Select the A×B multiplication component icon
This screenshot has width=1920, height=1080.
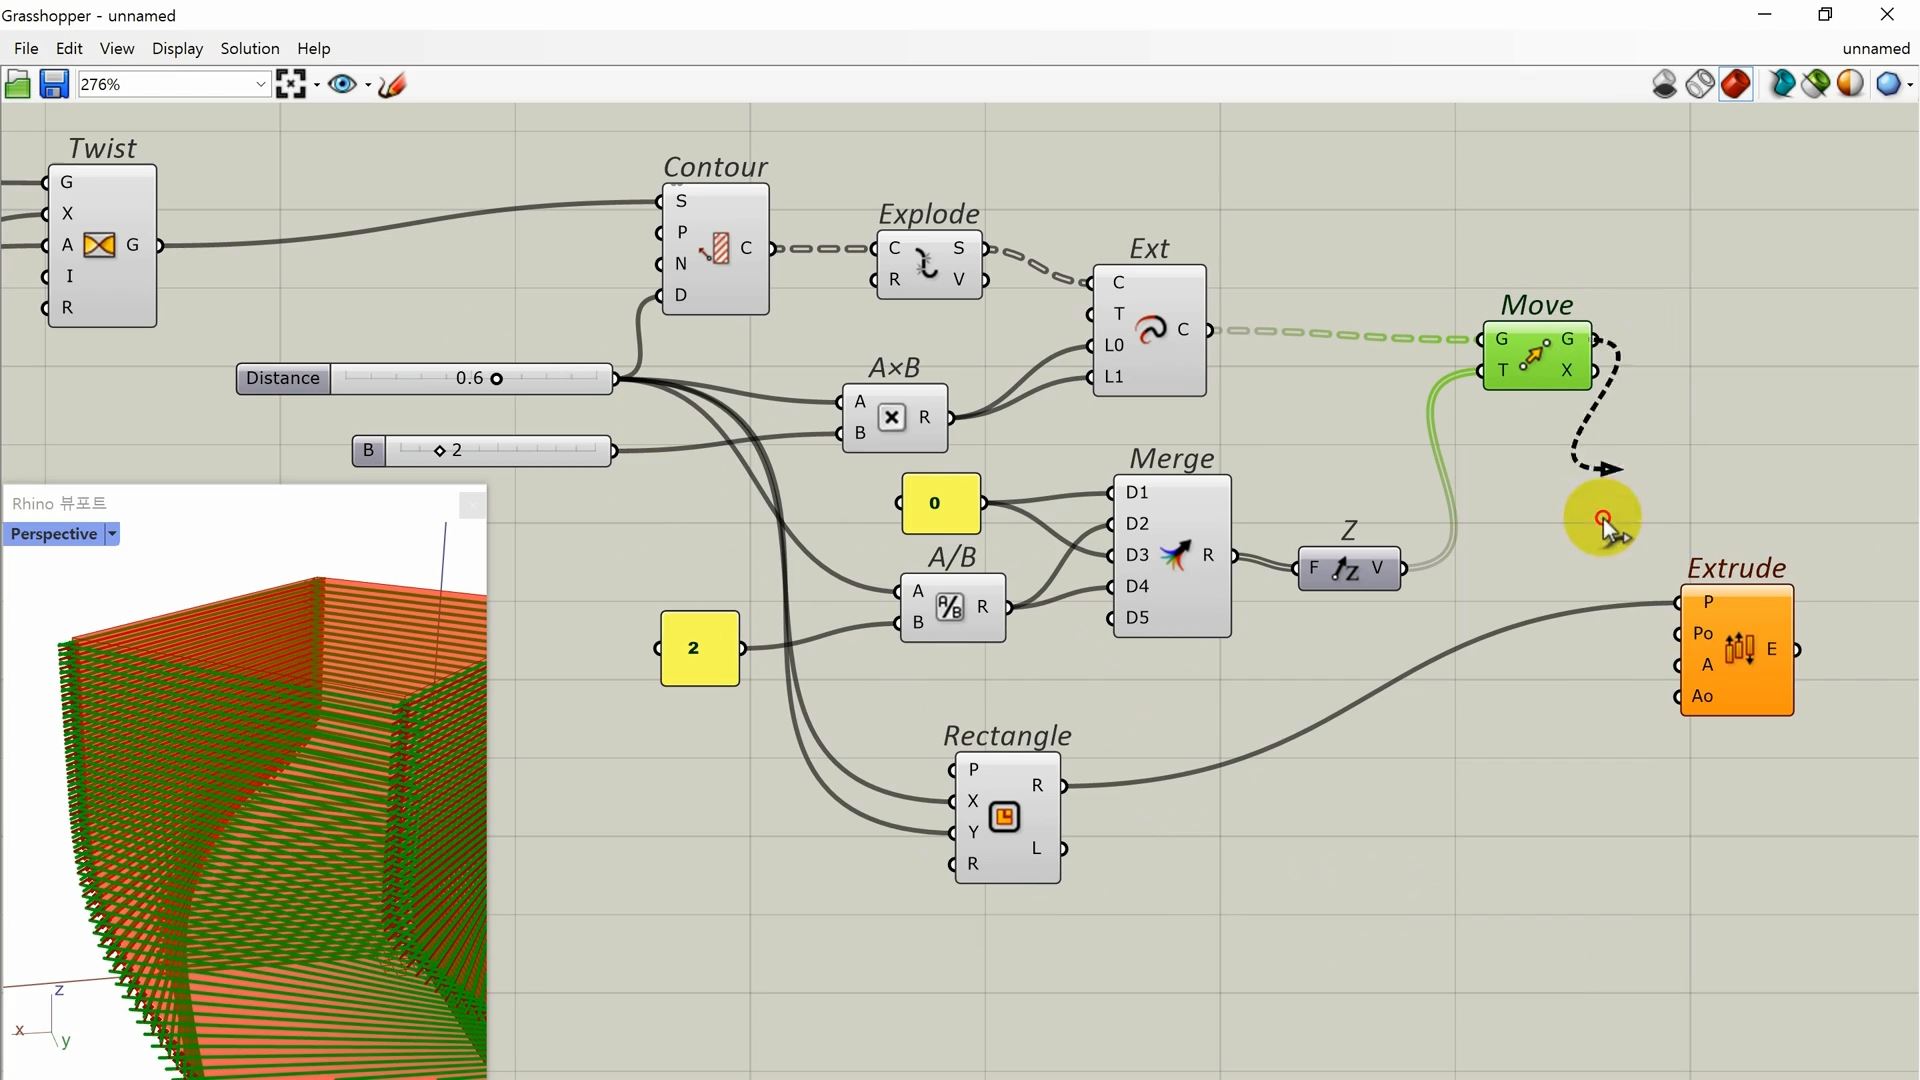(892, 417)
